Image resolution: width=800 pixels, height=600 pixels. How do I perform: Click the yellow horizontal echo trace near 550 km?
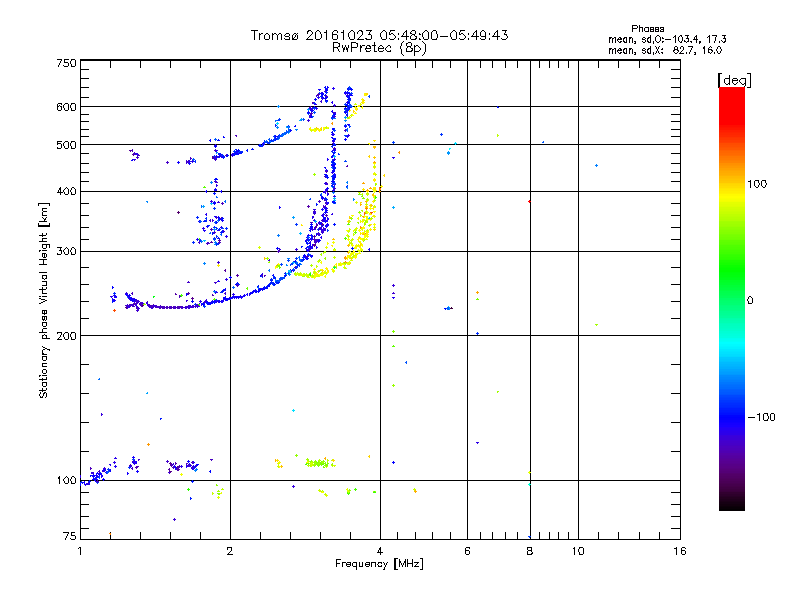tap(319, 129)
